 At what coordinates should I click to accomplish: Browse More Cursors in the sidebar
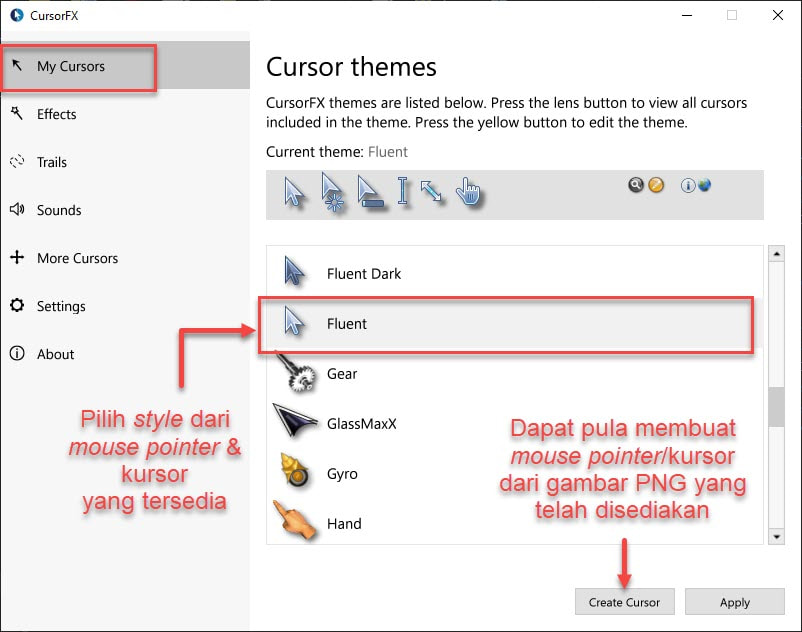pos(125,258)
